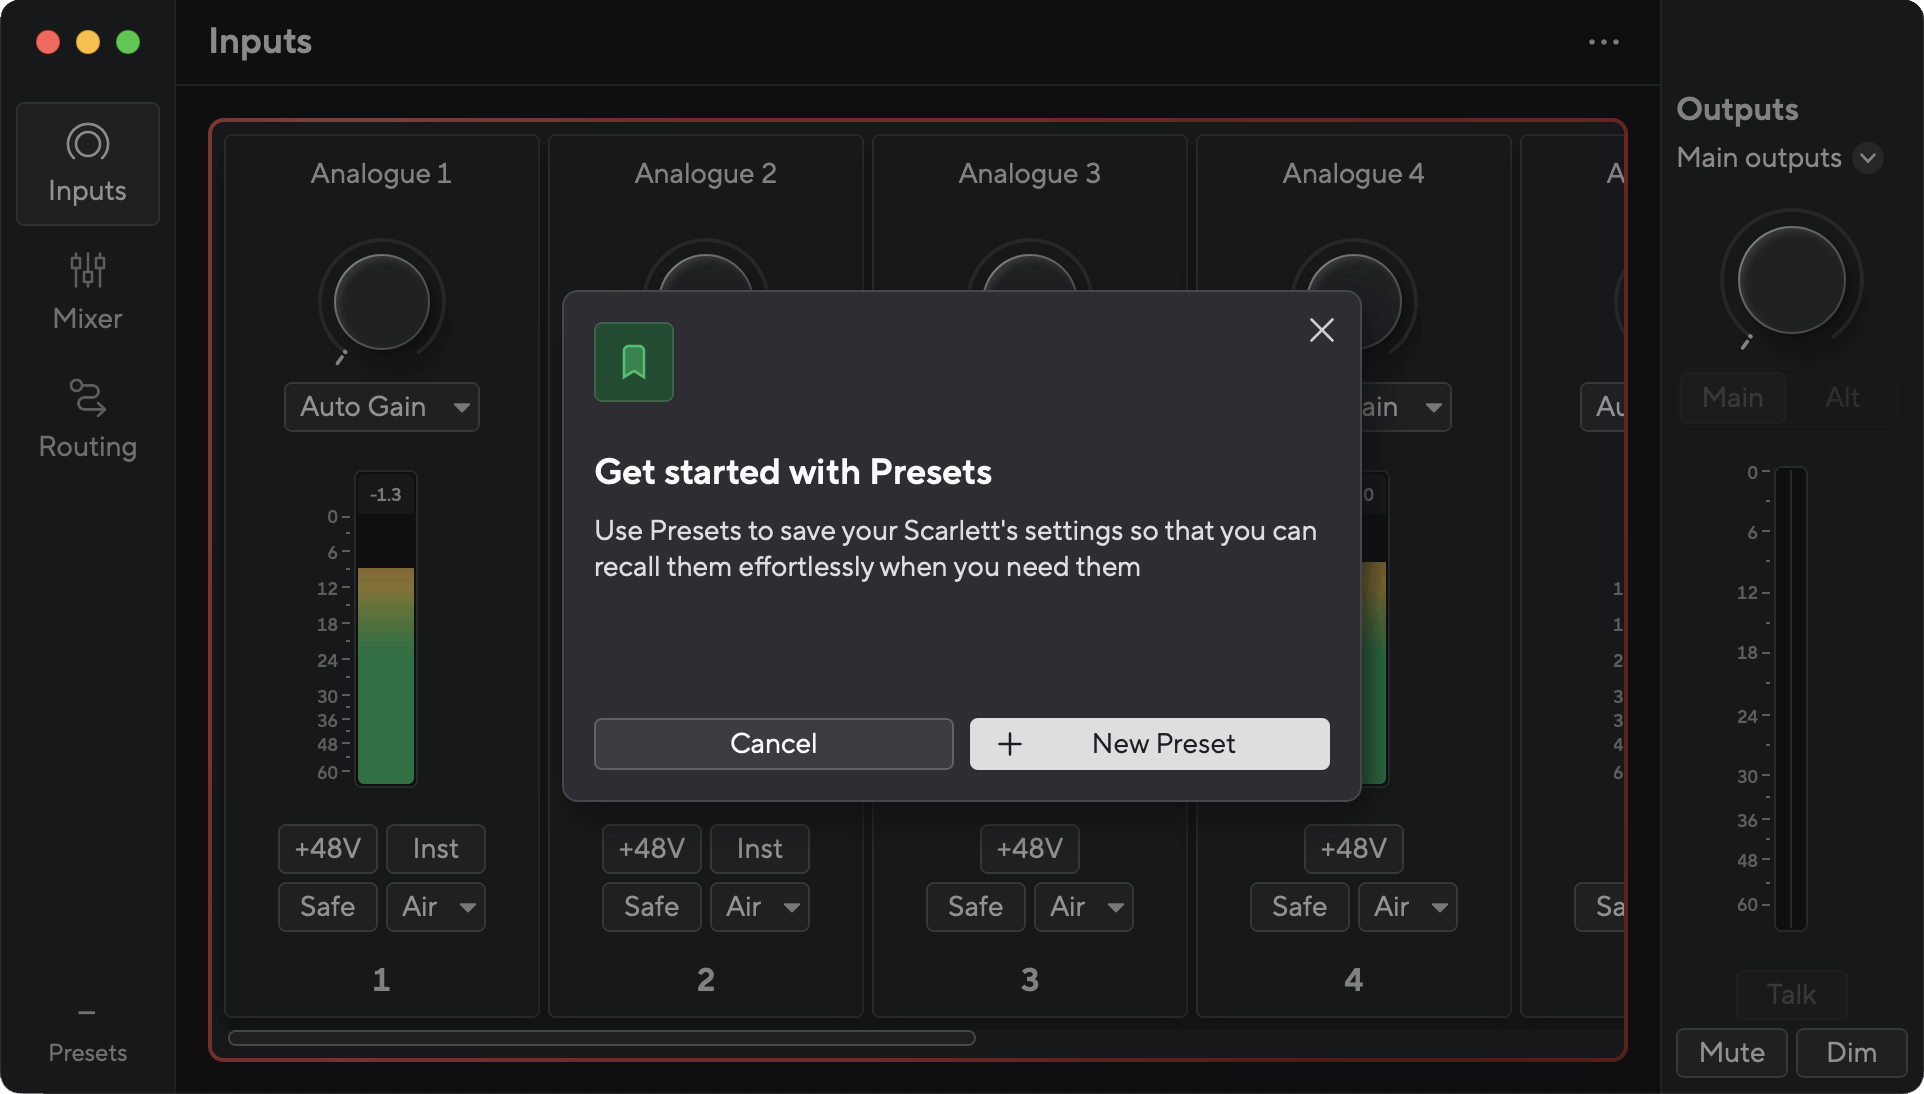Select the Main output tab
Viewport: 1924px width, 1094px height.
[x=1732, y=397]
